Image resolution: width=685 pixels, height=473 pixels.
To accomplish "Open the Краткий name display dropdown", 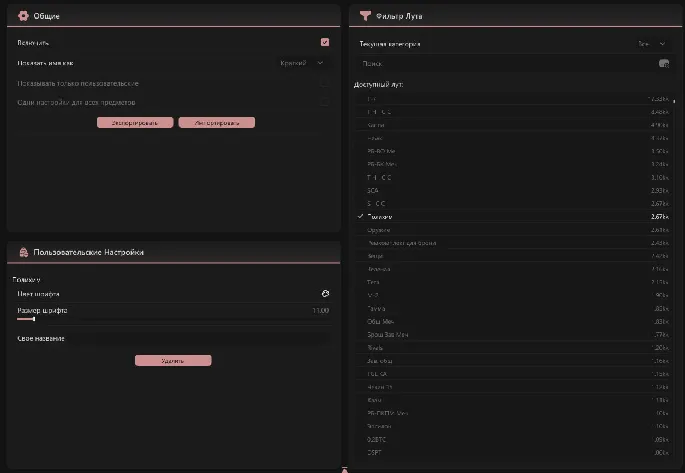I will click(x=301, y=63).
